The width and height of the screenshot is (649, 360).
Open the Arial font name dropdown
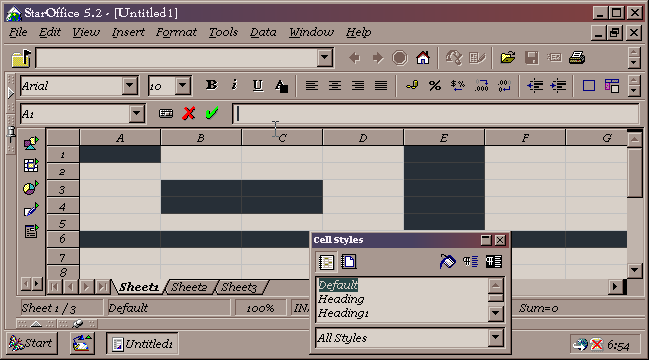130,86
